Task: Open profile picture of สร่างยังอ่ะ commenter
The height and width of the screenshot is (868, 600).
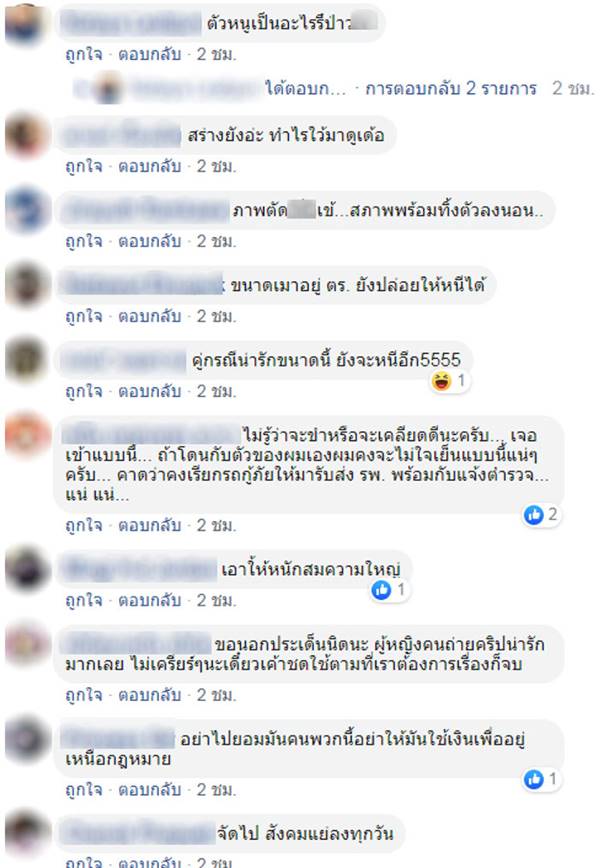Action: (25, 134)
